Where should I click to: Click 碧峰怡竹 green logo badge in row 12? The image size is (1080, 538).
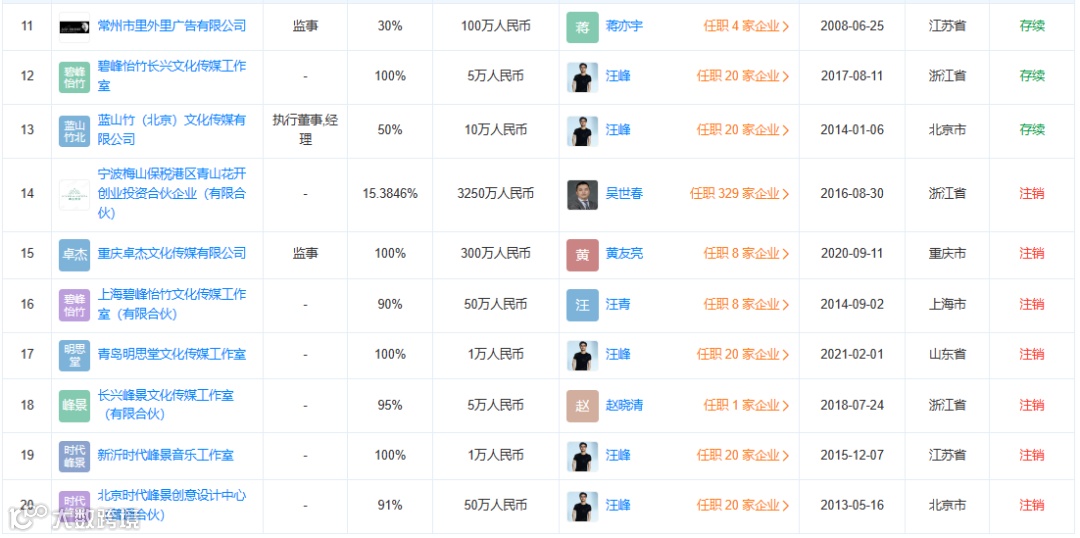(75, 77)
